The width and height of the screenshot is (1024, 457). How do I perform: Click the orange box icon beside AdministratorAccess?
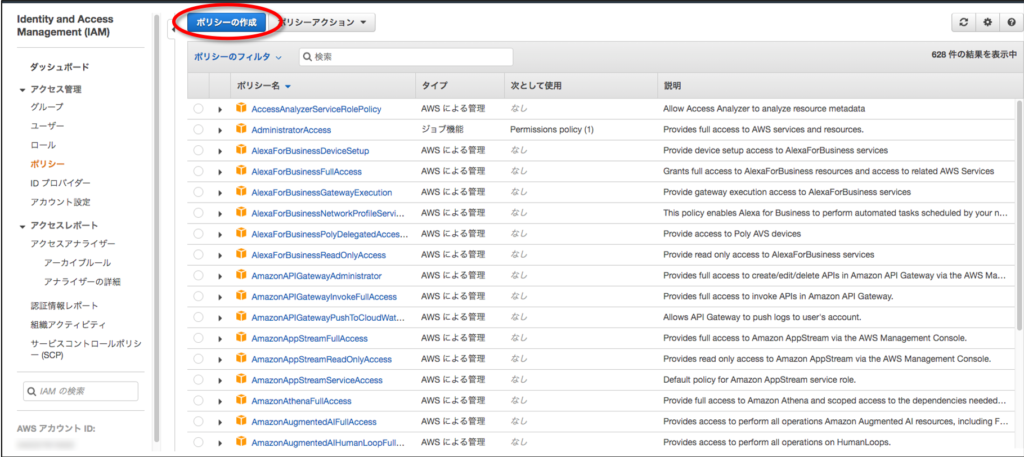(240, 129)
